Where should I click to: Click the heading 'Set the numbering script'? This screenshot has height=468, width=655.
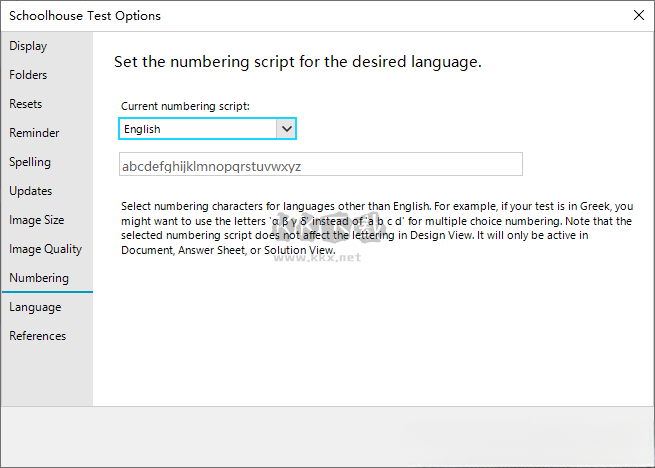(x=298, y=62)
